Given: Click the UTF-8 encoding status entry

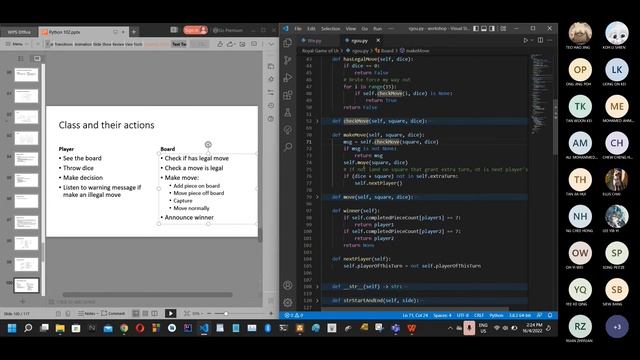Looking at the screenshot, I should pyautogui.click(x=462, y=315).
